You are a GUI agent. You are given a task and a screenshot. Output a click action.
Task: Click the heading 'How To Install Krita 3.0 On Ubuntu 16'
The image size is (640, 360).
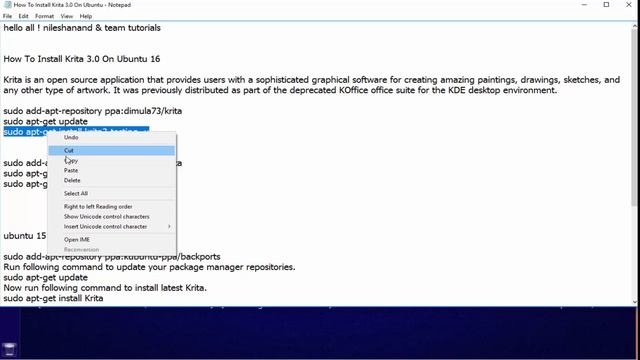click(82, 59)
